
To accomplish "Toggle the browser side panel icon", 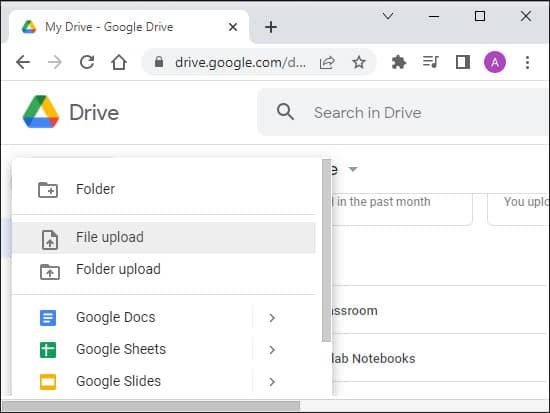I will pos(463,62).
